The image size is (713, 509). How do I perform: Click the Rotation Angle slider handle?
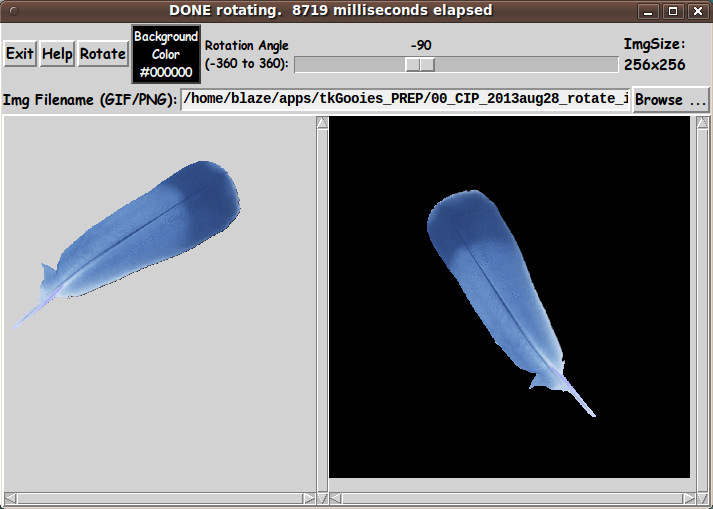420,64
